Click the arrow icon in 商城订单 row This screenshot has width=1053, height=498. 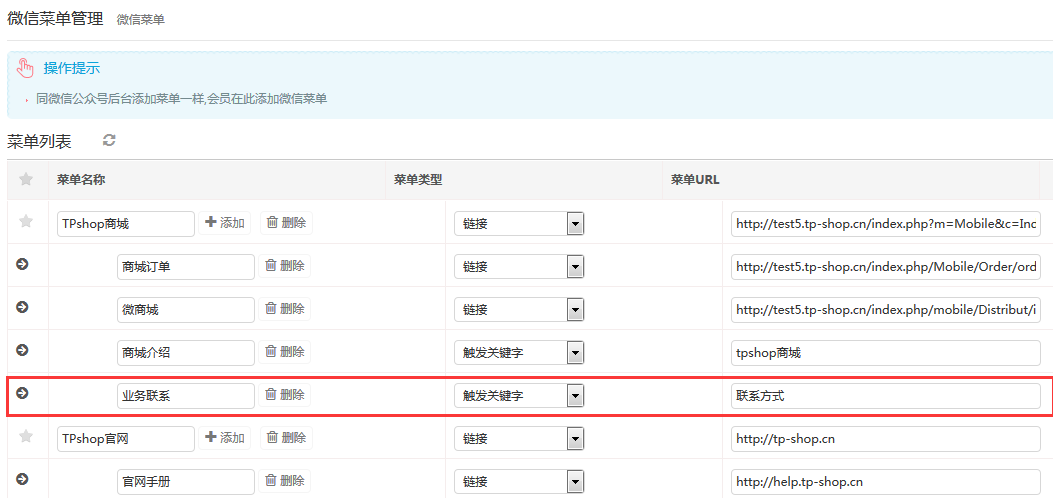23,265
